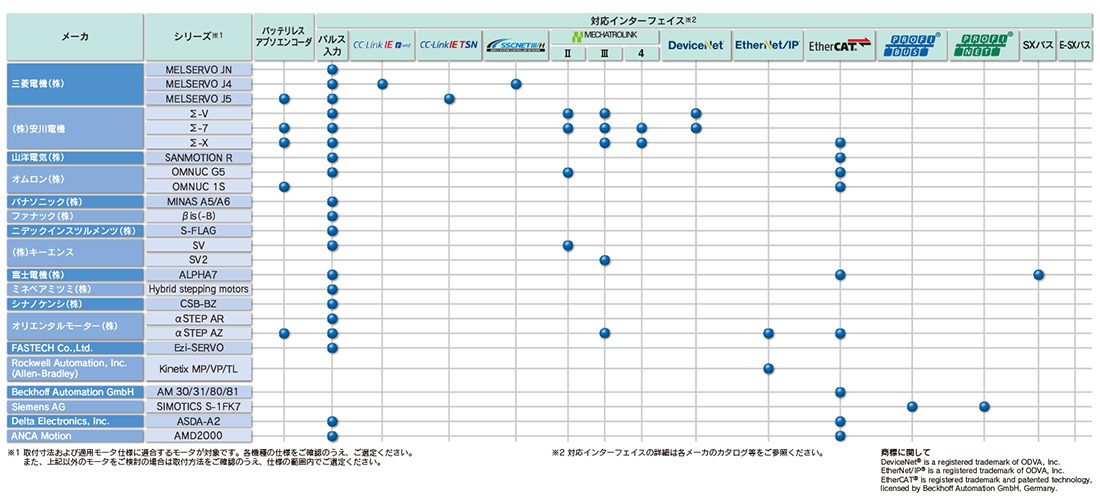Click SV row dot under MECHATROLINK II
Screen dimensions: 1100x504
(568, 245)
